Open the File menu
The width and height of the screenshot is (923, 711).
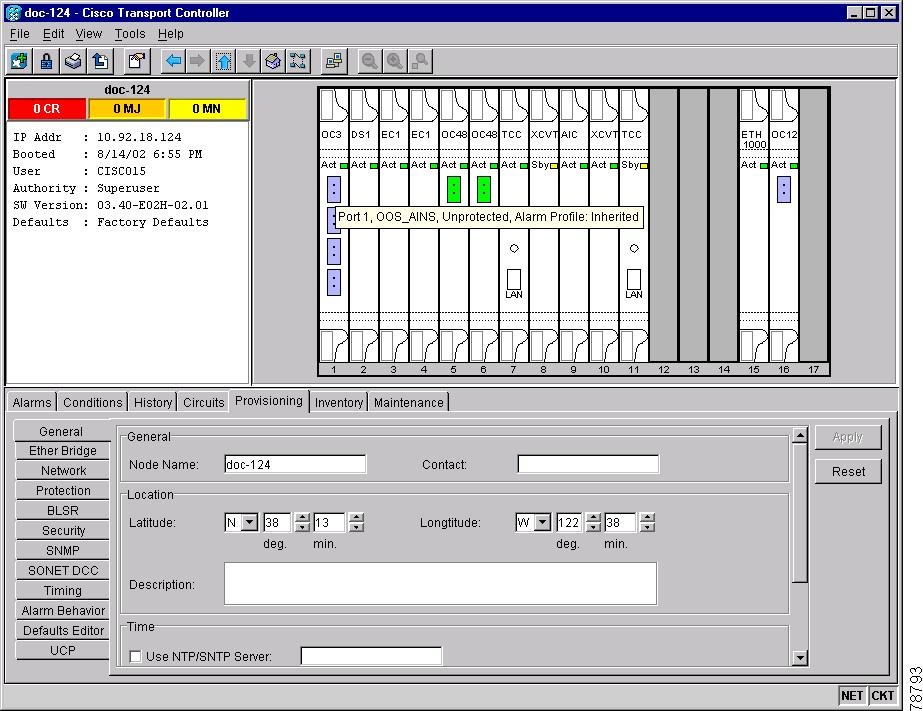pos(19,34)
